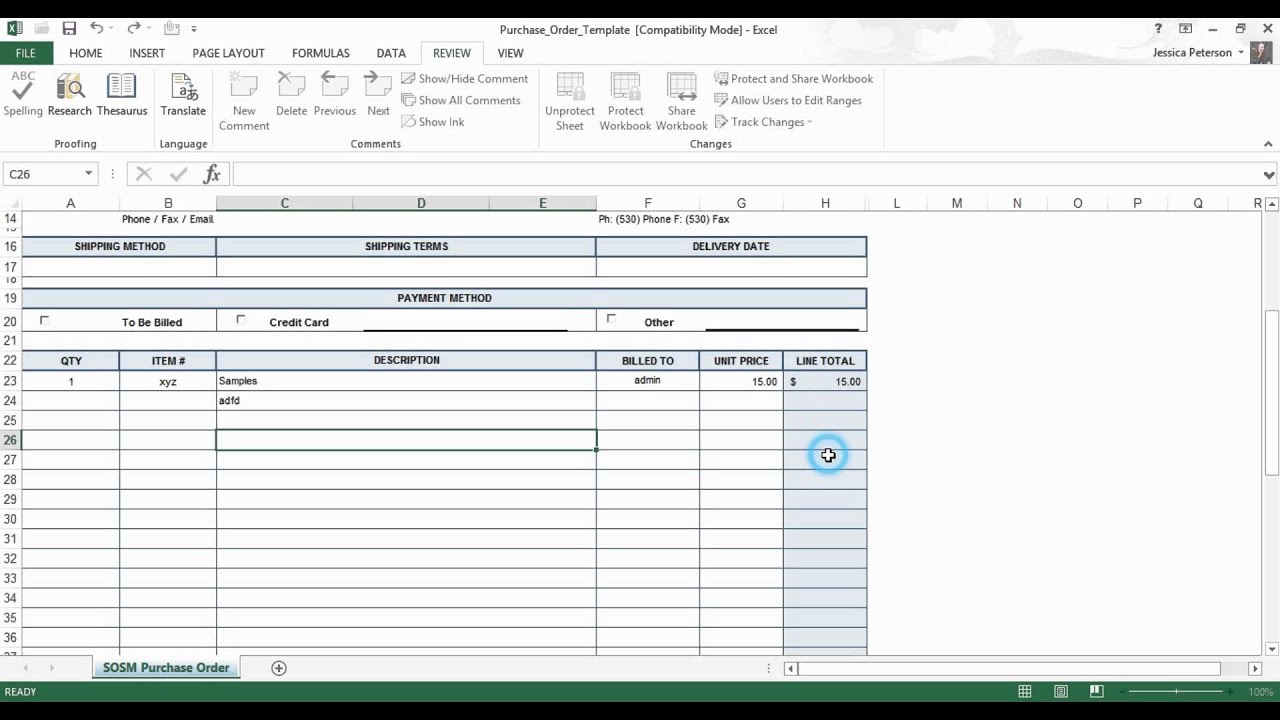Image resolution: width=1280 pixels, height=720 pixels.
Task: Select column header D
Action: coord(421,203)
